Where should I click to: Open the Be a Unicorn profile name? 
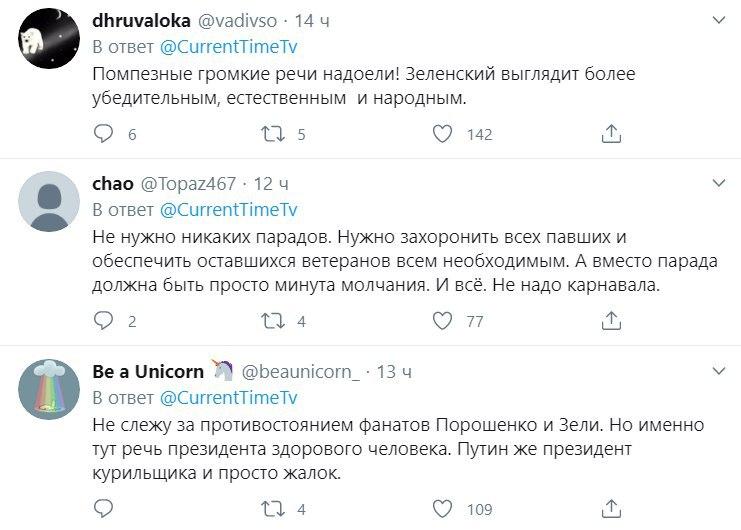point(148,372)
